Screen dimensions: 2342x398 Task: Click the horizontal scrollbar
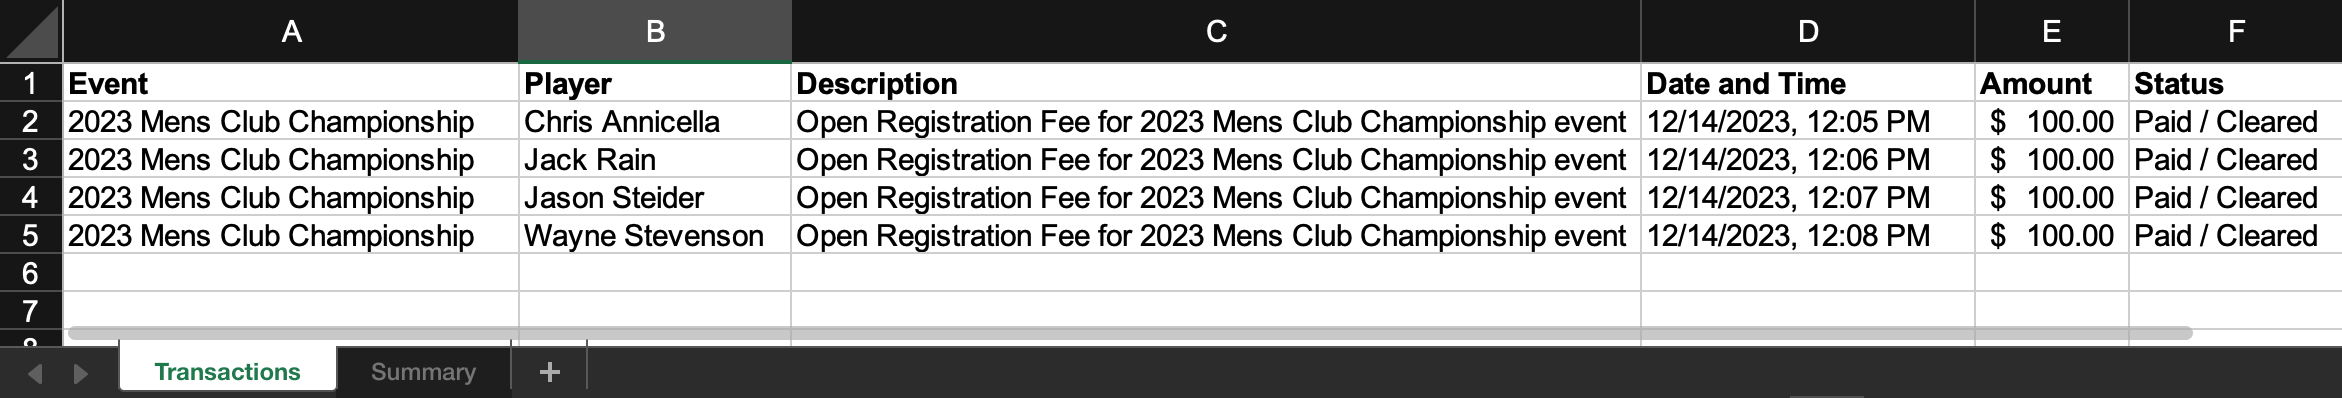1130,332
